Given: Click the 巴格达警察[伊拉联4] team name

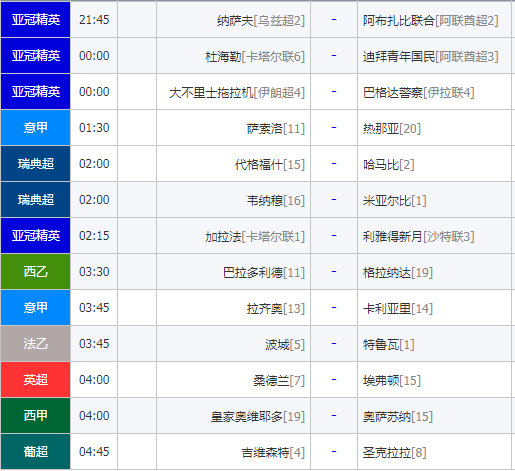Looking at the screenshot, I should coord(418,93).
